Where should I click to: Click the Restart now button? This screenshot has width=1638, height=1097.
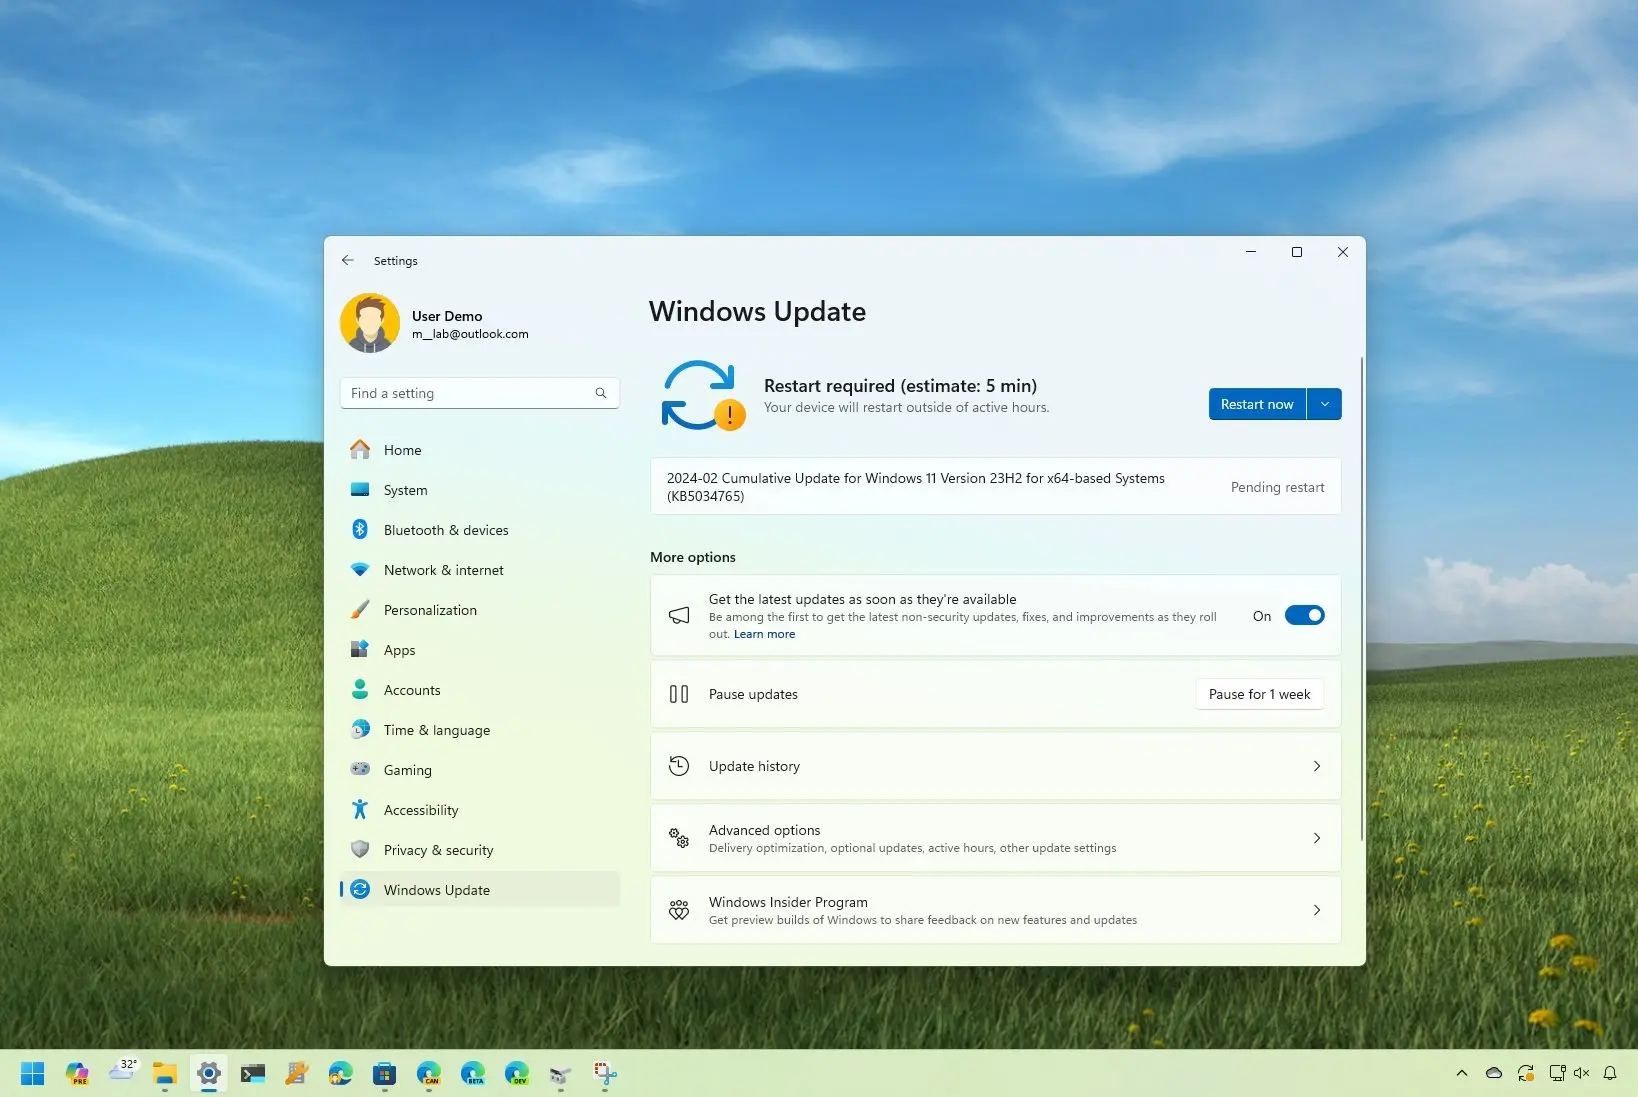coord(1257,404)
